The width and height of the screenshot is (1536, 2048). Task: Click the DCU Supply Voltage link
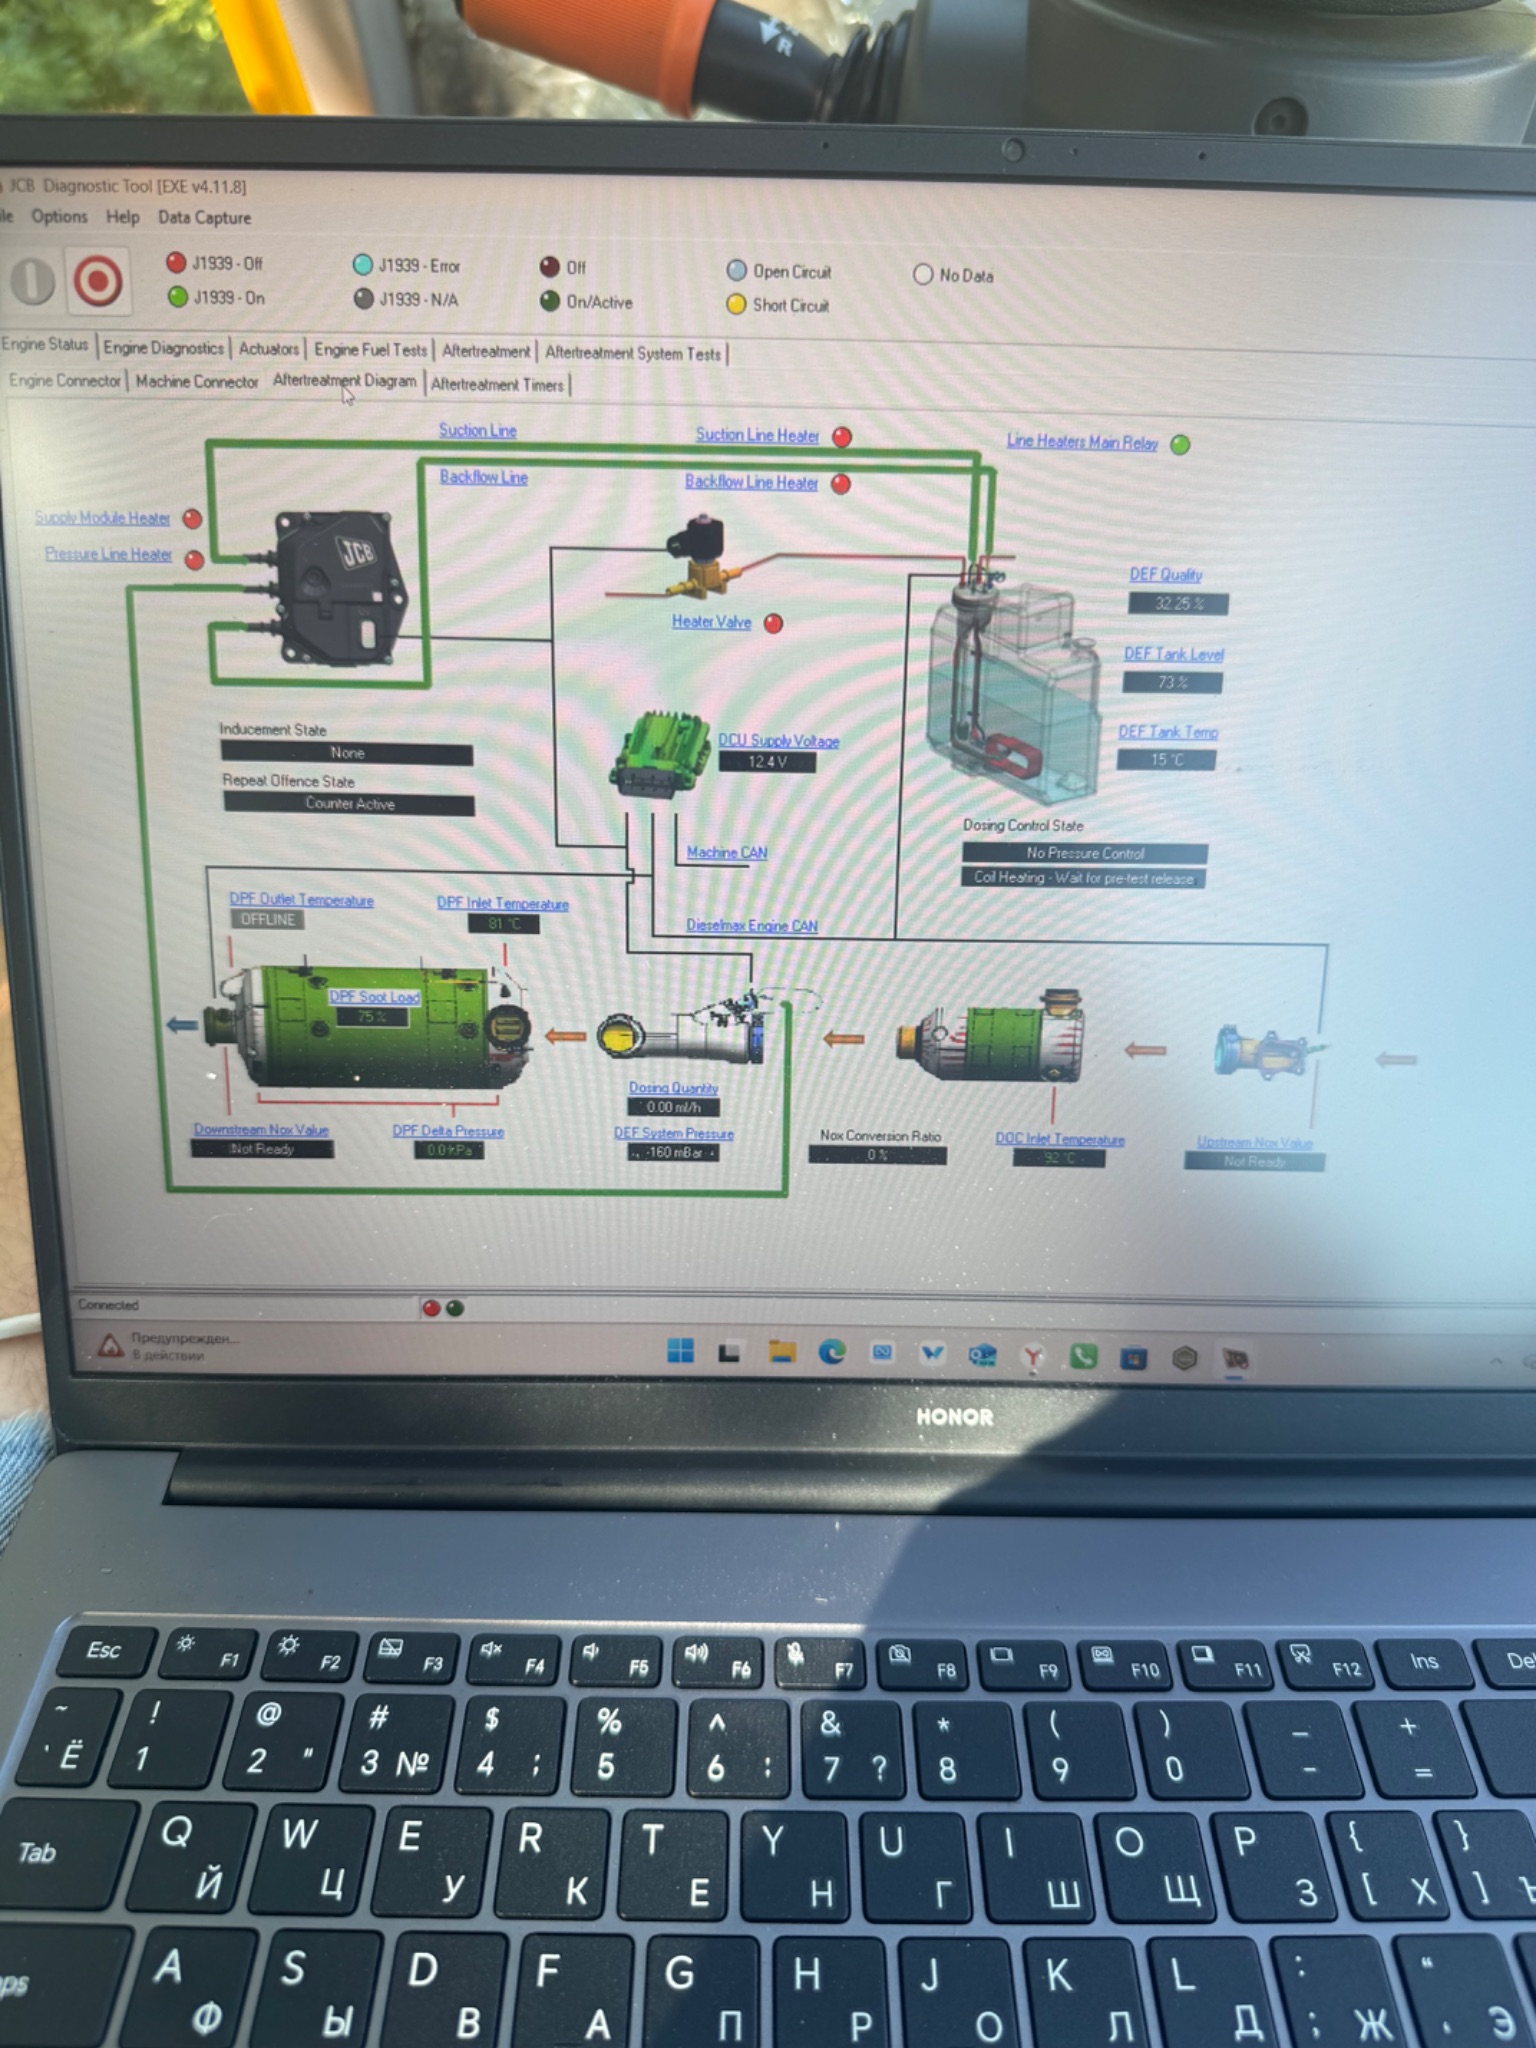(x=779, y=741)
